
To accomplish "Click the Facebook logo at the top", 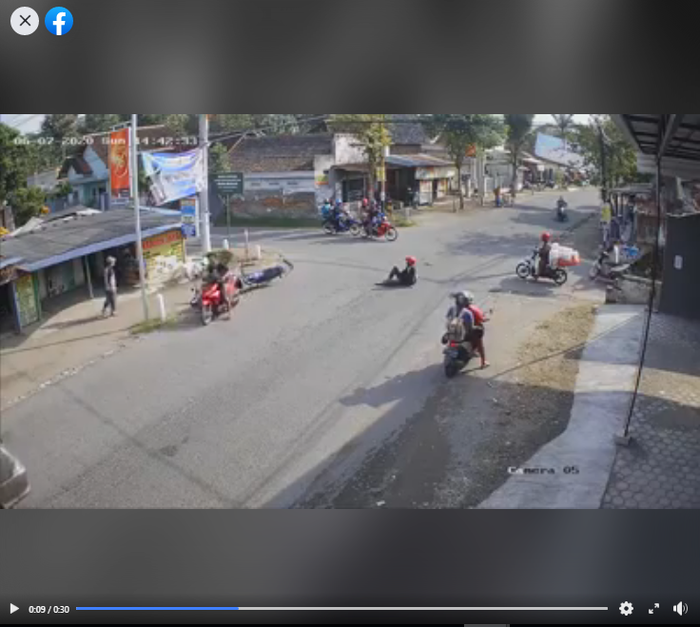I will coord(59,21).
